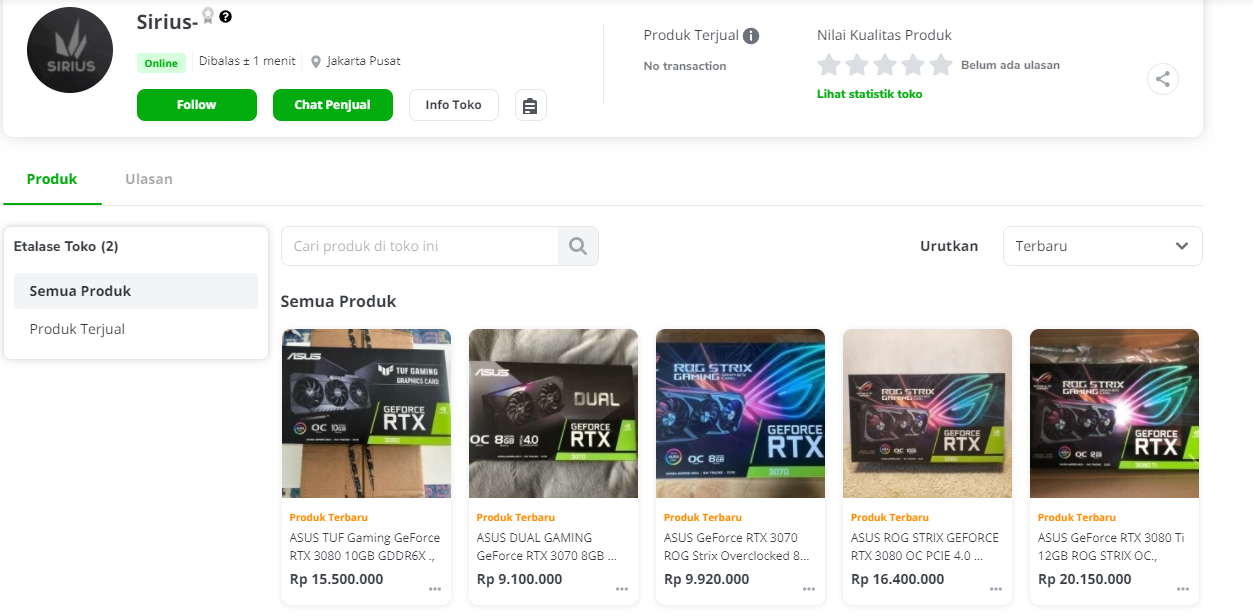Open the Info Toko button
The height and width of the screenshot is (616, 1253).
point(453,105)
